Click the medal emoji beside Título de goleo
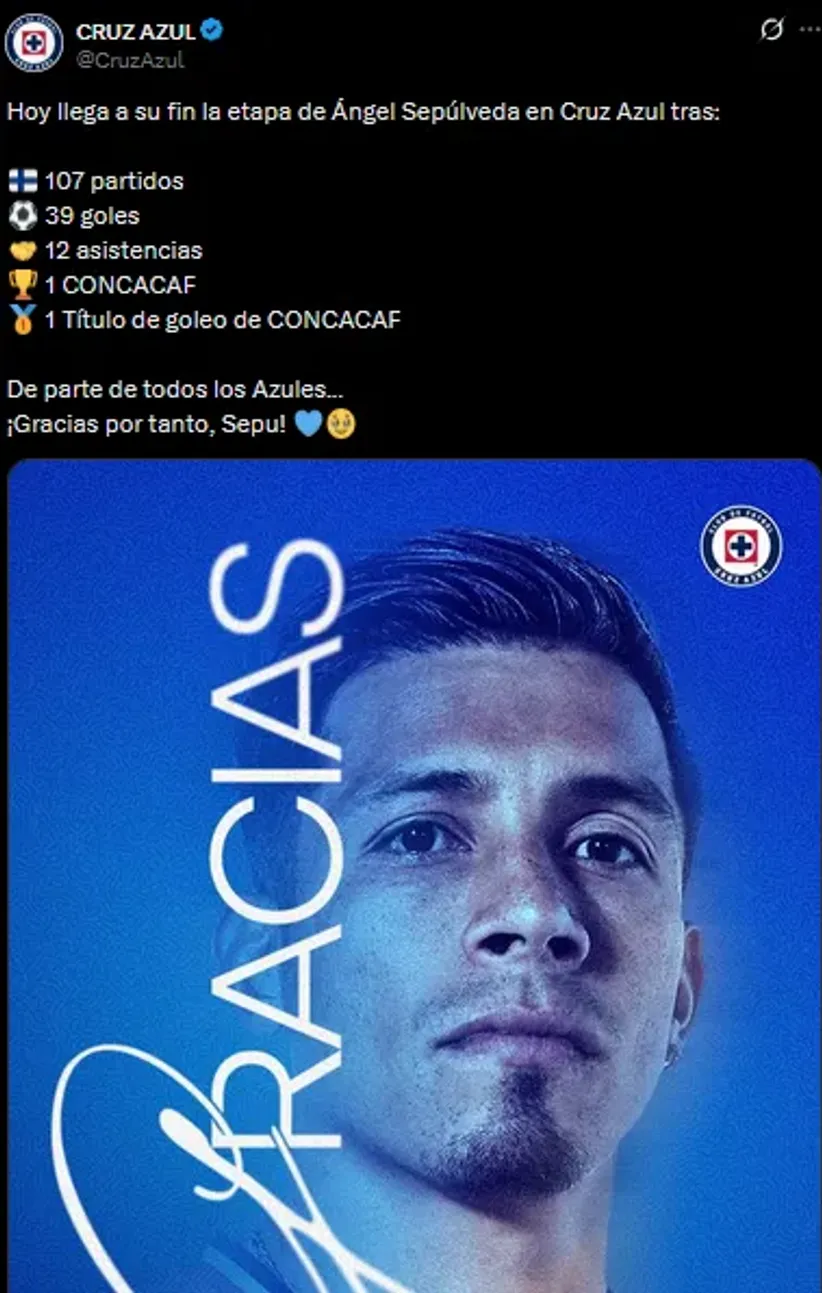This screenshot has height=1293, width=822. point(23,320)
